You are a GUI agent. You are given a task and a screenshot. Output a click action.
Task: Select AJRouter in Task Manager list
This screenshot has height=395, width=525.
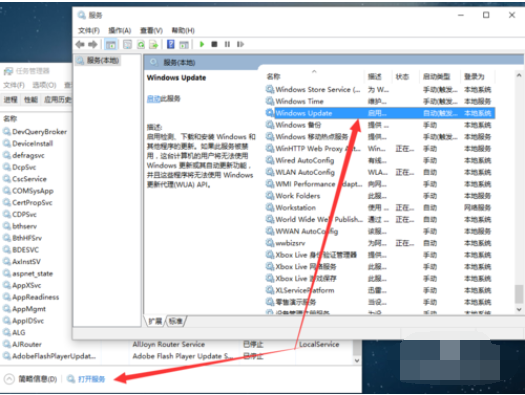(x=27, y=344)
